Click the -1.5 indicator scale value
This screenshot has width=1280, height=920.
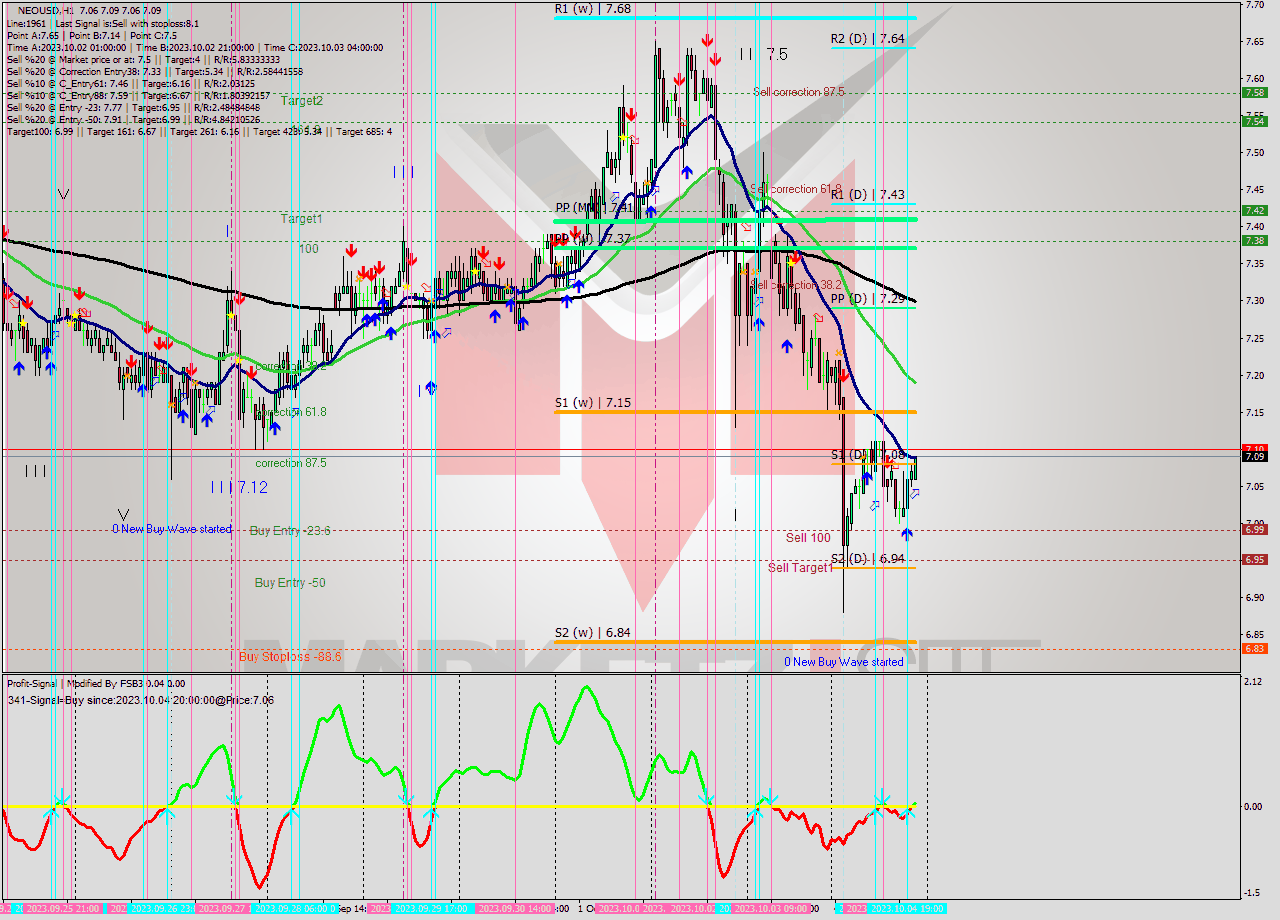click(x=1251, y=893)
